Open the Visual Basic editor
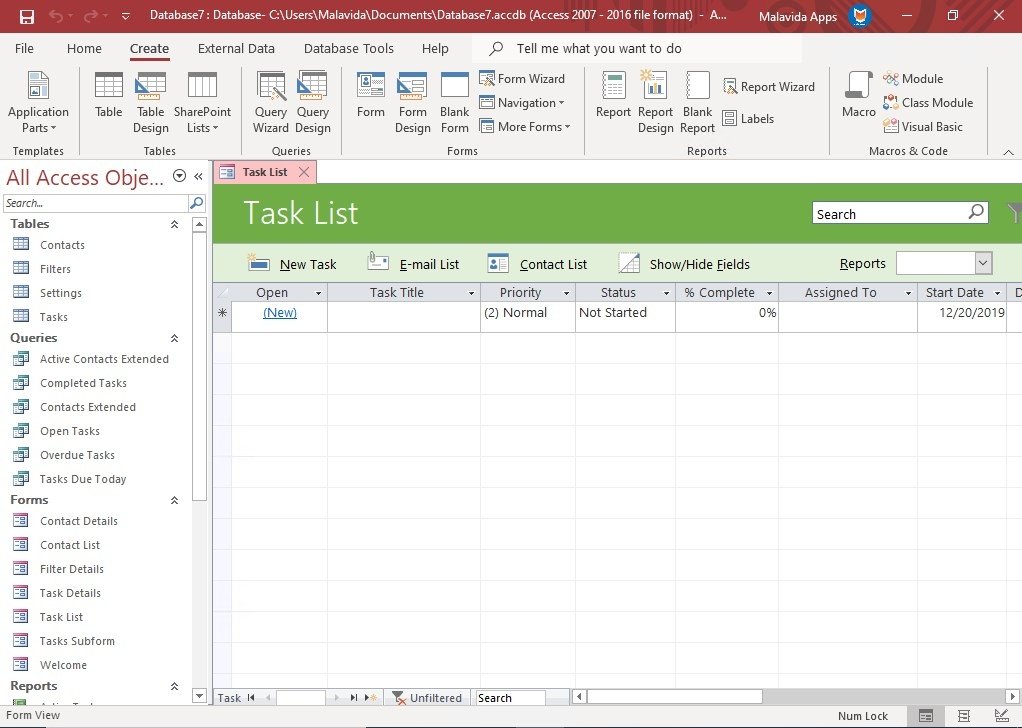This screenshot has width=1022, height=728. coord(925,126)
